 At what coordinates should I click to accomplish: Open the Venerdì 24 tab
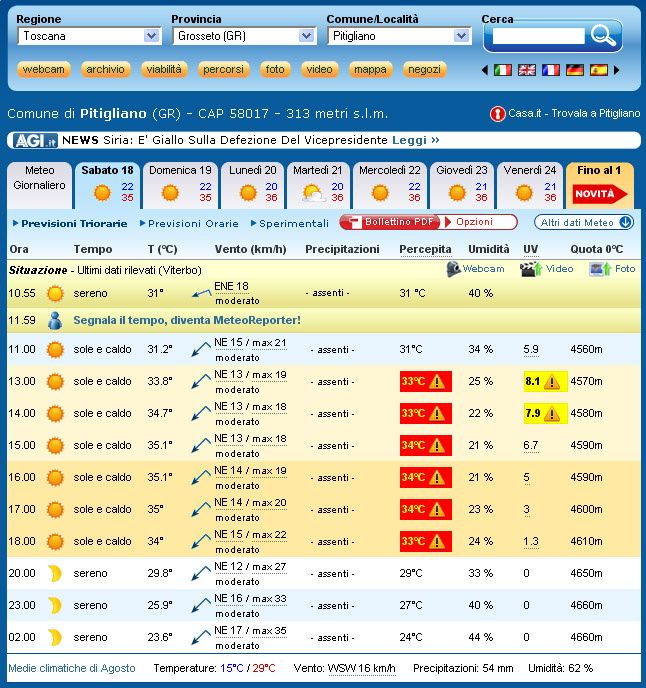530,185
